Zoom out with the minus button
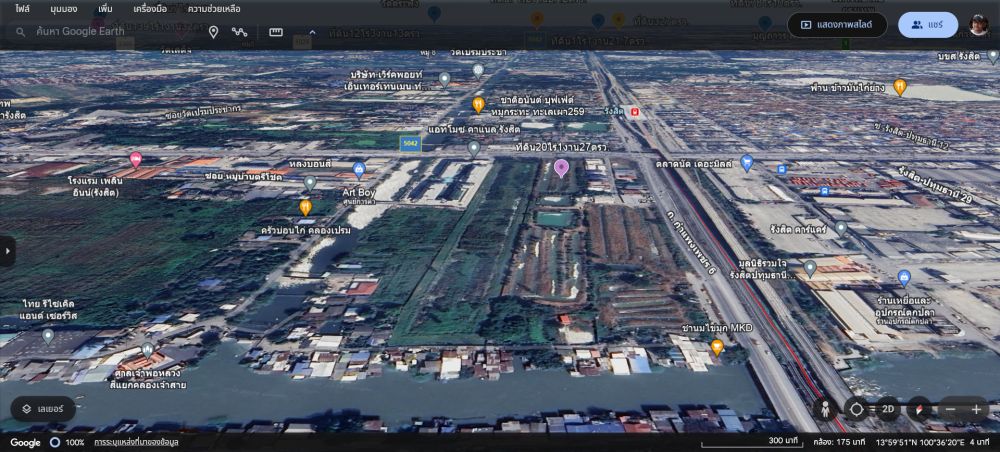The image size is (1000, 452). pos(950,409)
